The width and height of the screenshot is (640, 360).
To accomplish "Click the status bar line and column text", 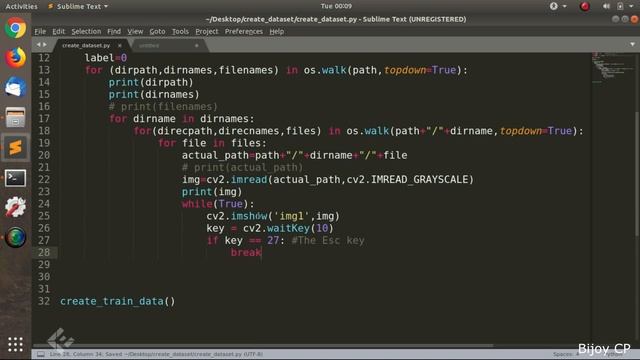I will [x=156, y=354].
